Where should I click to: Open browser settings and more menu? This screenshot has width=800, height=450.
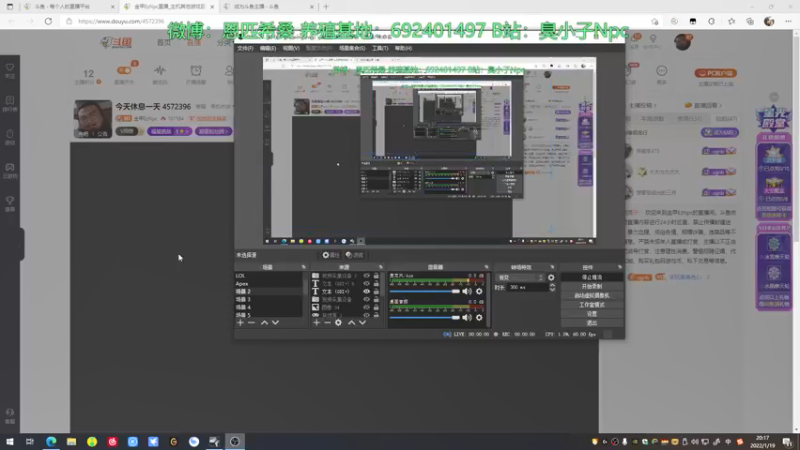point(788,21)
